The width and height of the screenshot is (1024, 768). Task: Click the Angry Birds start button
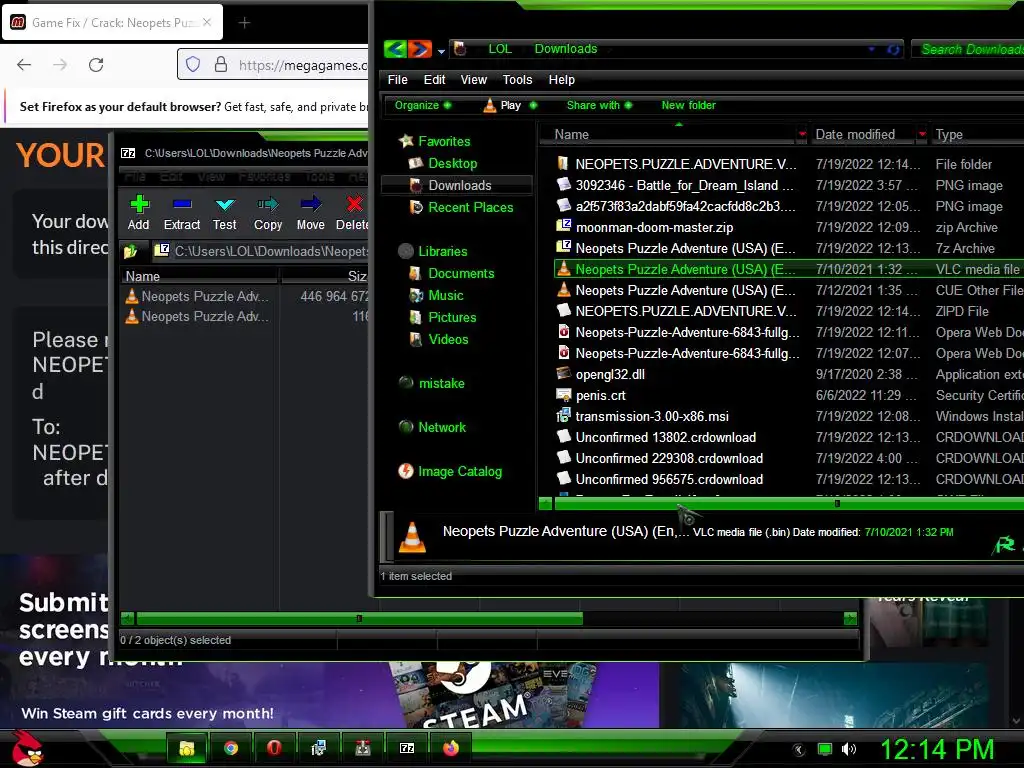[27, 748]
